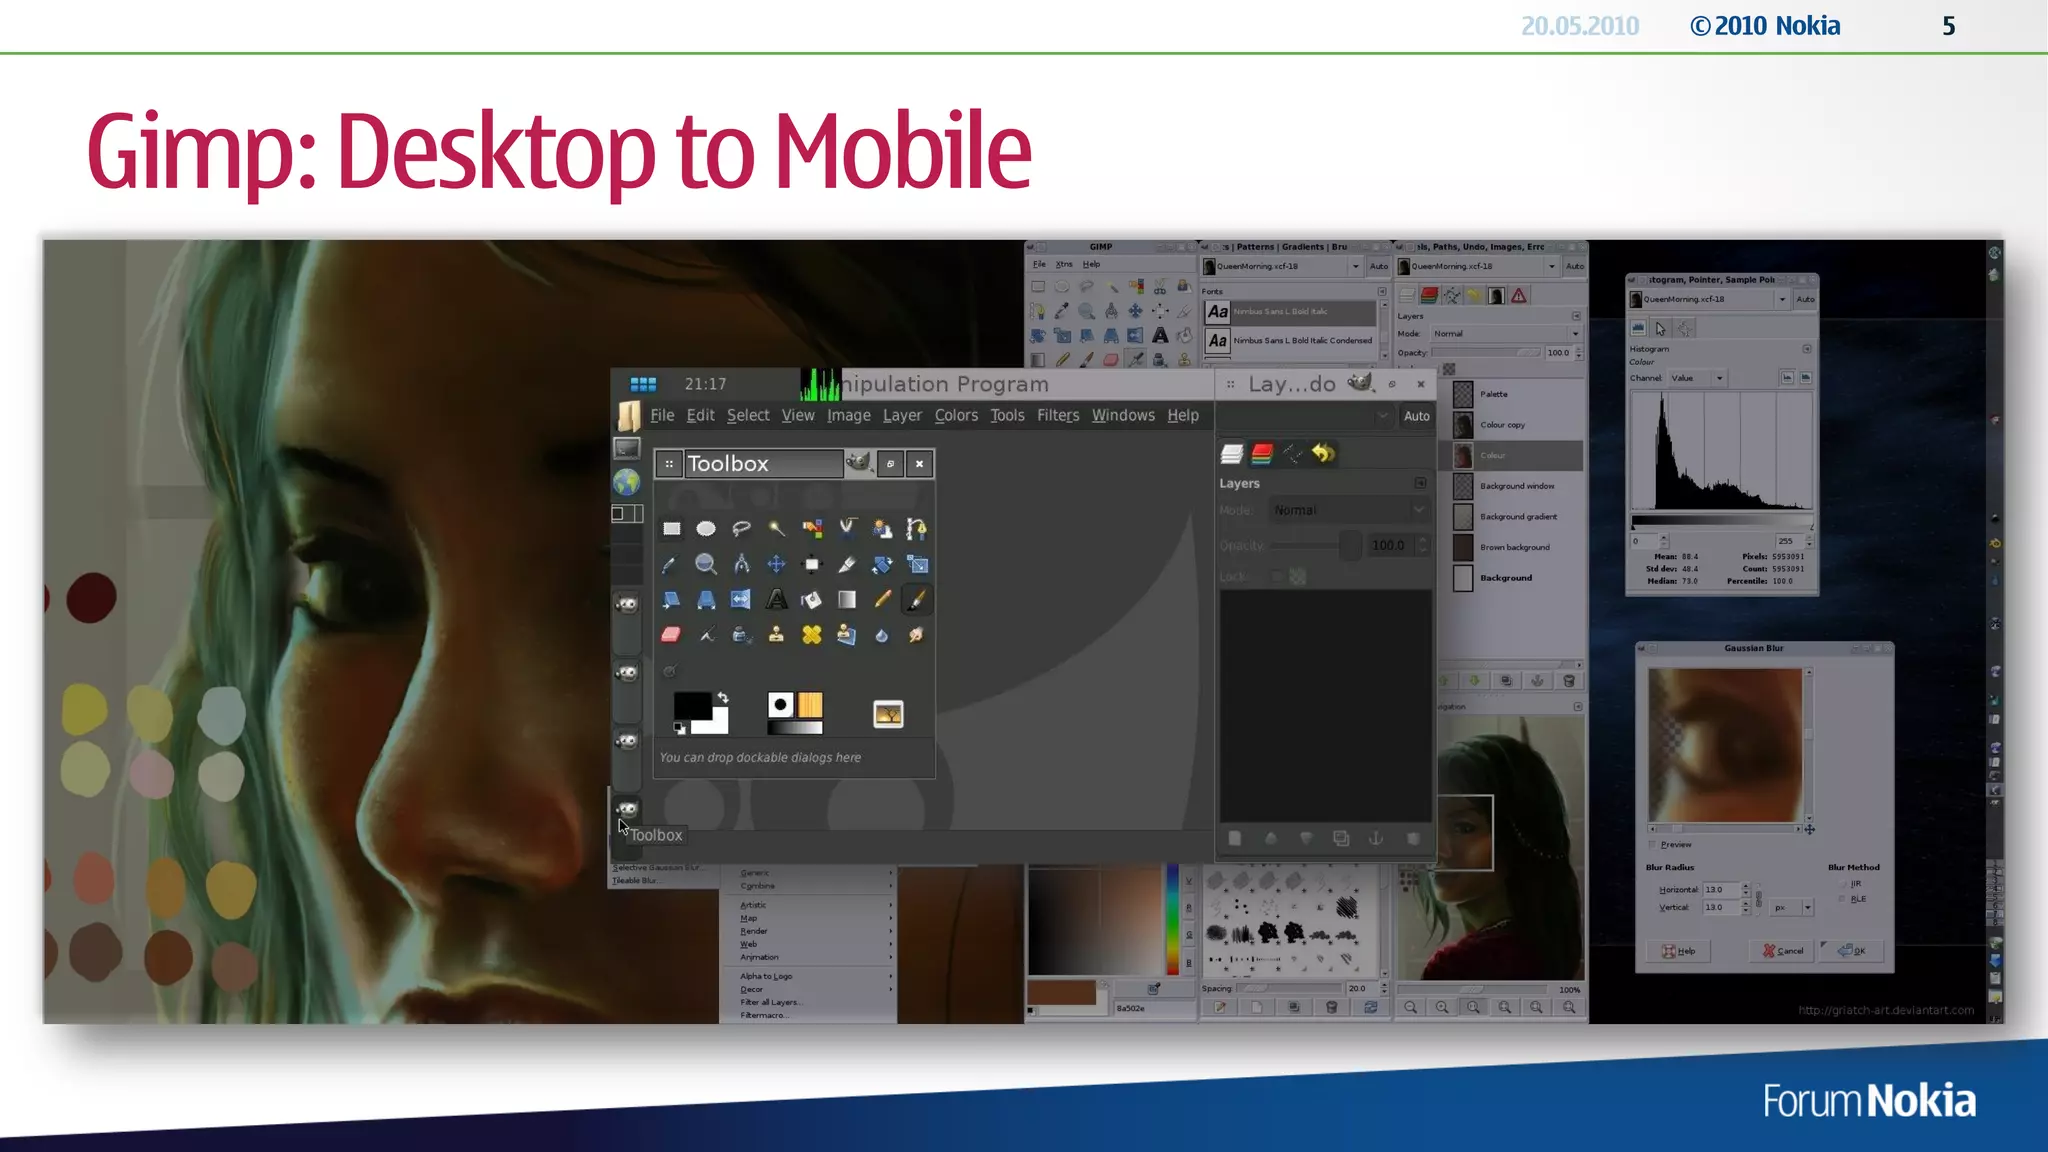Select the Ellipse Select tool
The height and width of the screenshot is (1152, 2048).
[x=706, y=528]
